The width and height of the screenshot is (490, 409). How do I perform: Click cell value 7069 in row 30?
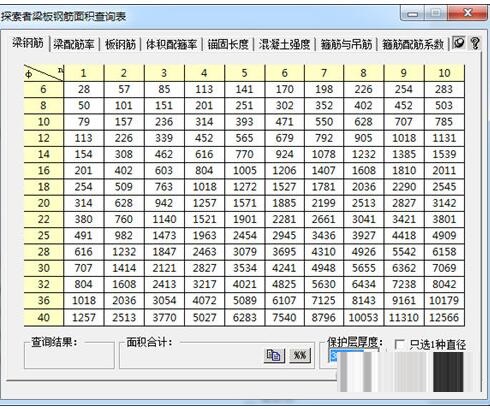tap(444, 268)
